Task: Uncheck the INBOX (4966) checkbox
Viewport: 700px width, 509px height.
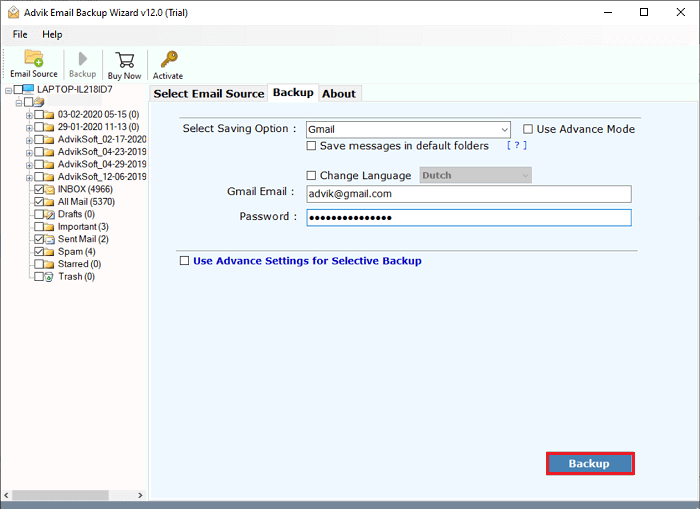Action: pyautogui.click(x=39, y=189)
